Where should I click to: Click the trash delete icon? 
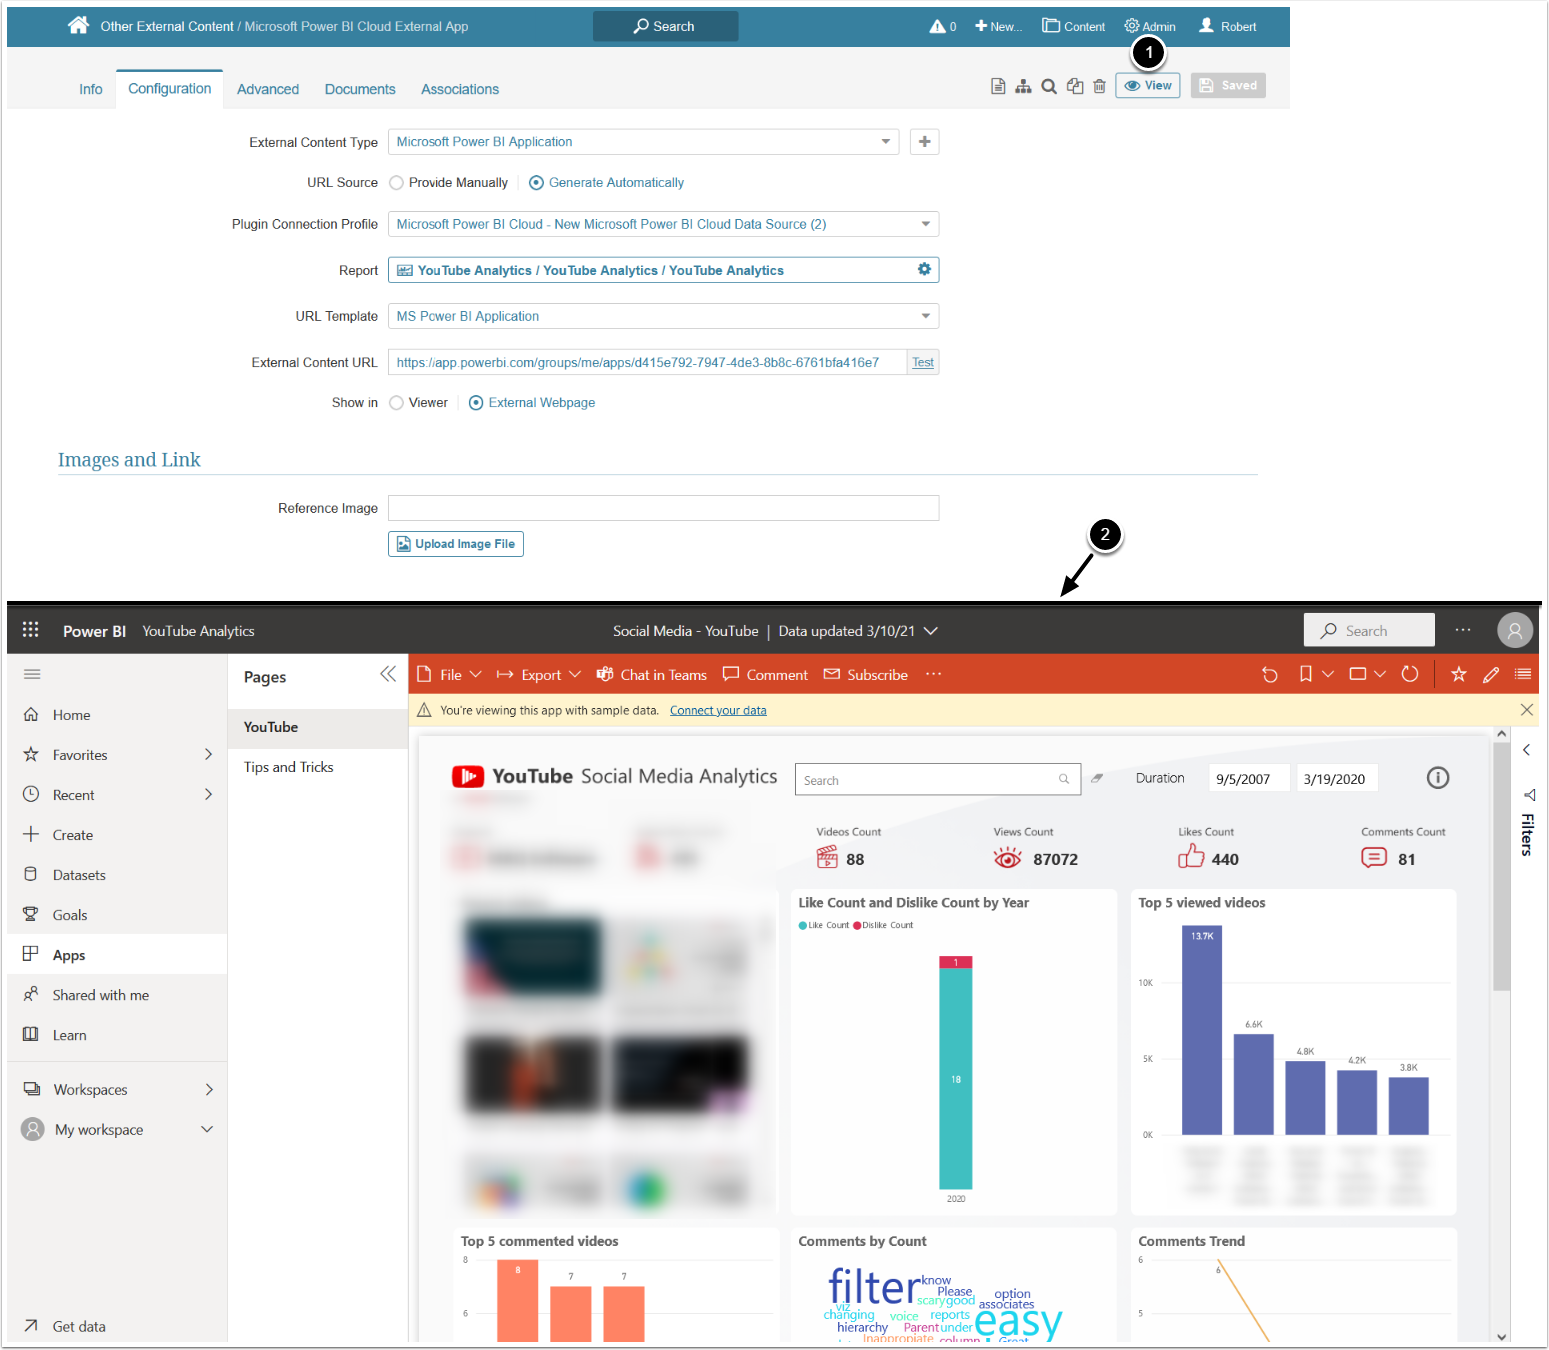1099,86
